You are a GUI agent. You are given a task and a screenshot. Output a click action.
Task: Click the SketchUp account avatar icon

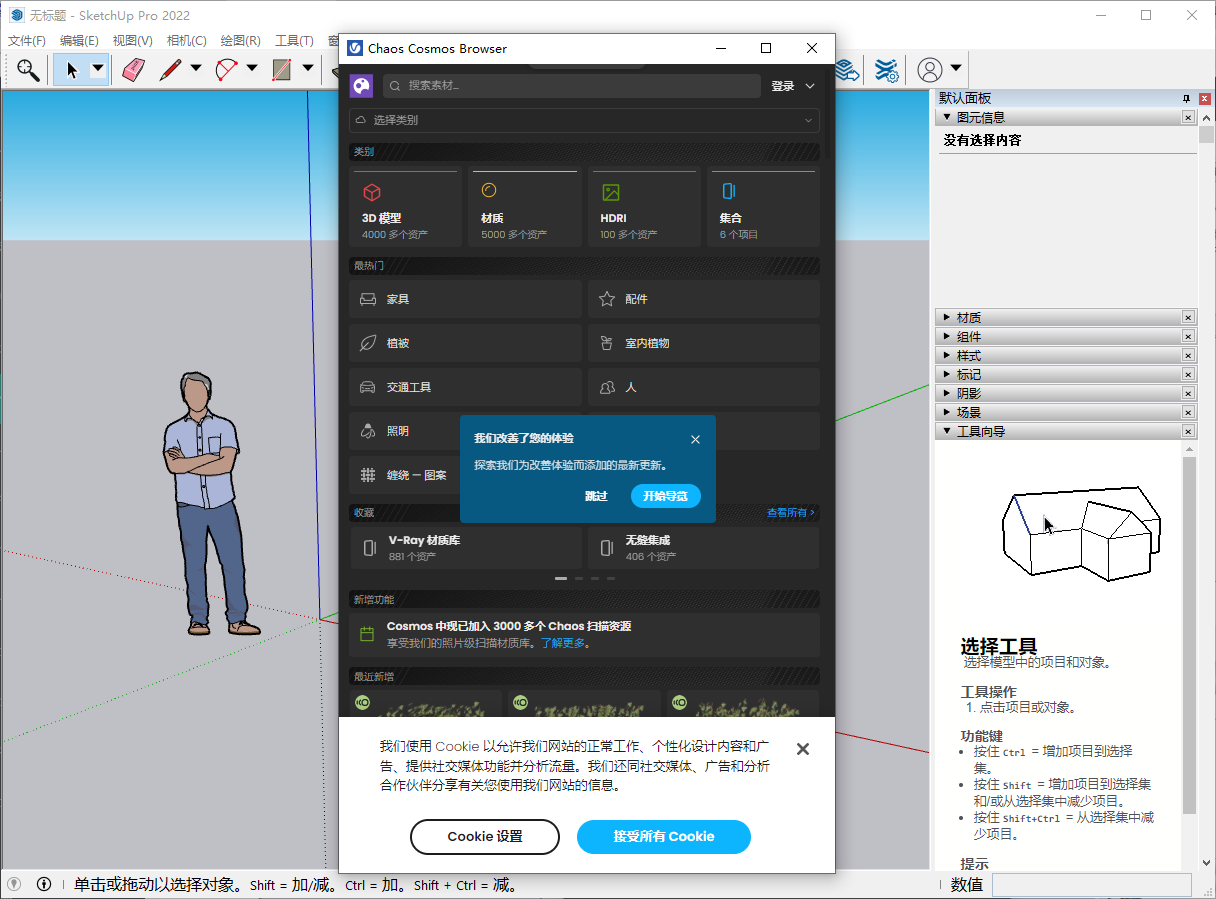pyautogui.click(x=928, y=70)
